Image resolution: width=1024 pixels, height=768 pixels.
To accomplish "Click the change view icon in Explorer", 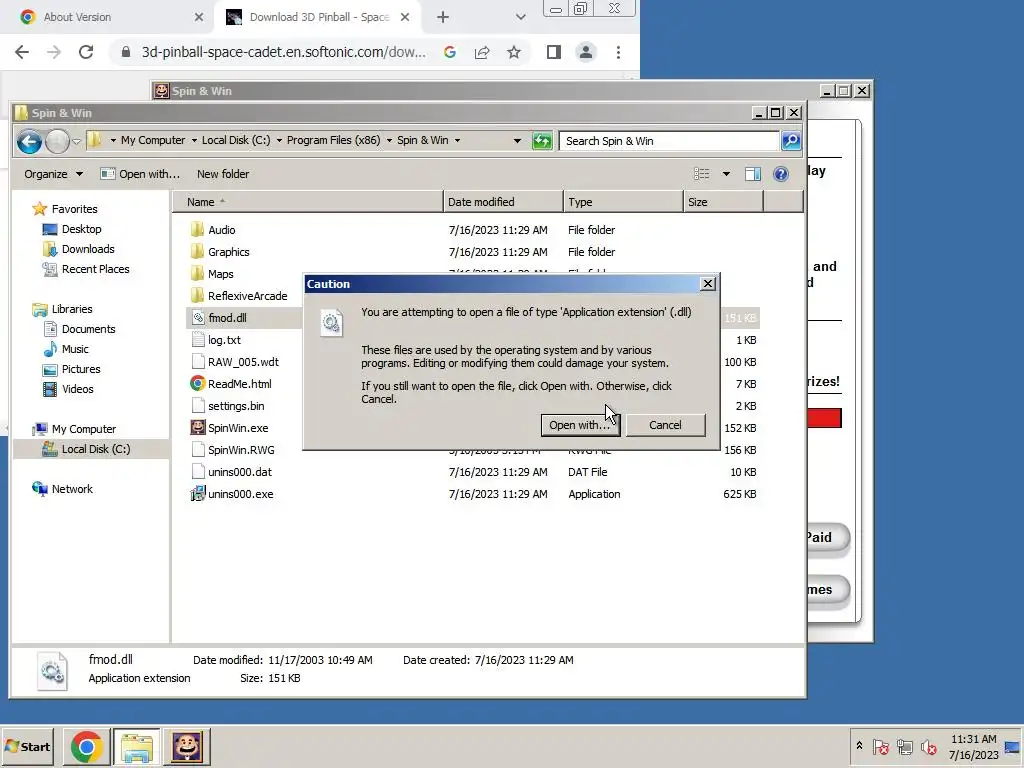I will (x=701, y=174).
